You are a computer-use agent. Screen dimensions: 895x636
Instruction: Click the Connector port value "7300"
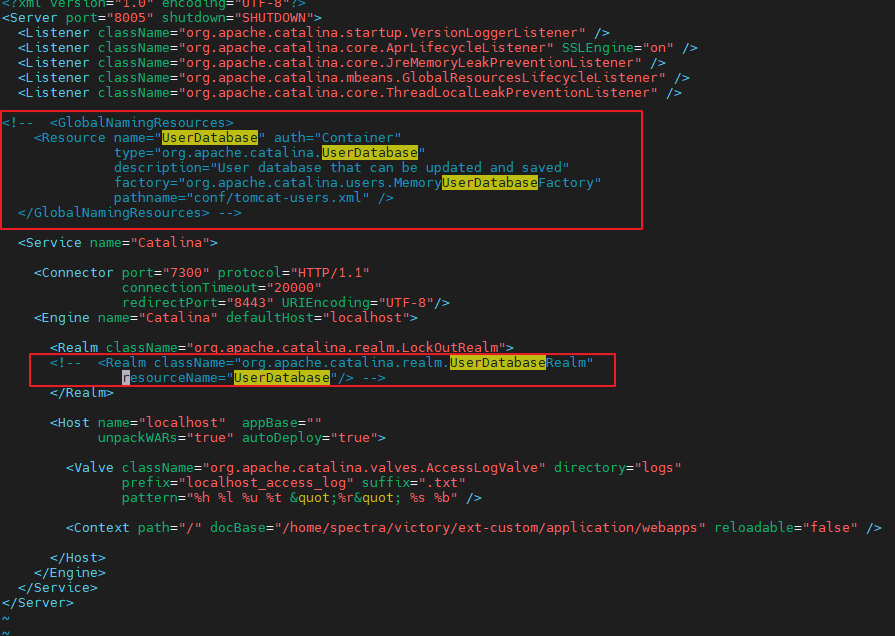[x=186, y=273]
